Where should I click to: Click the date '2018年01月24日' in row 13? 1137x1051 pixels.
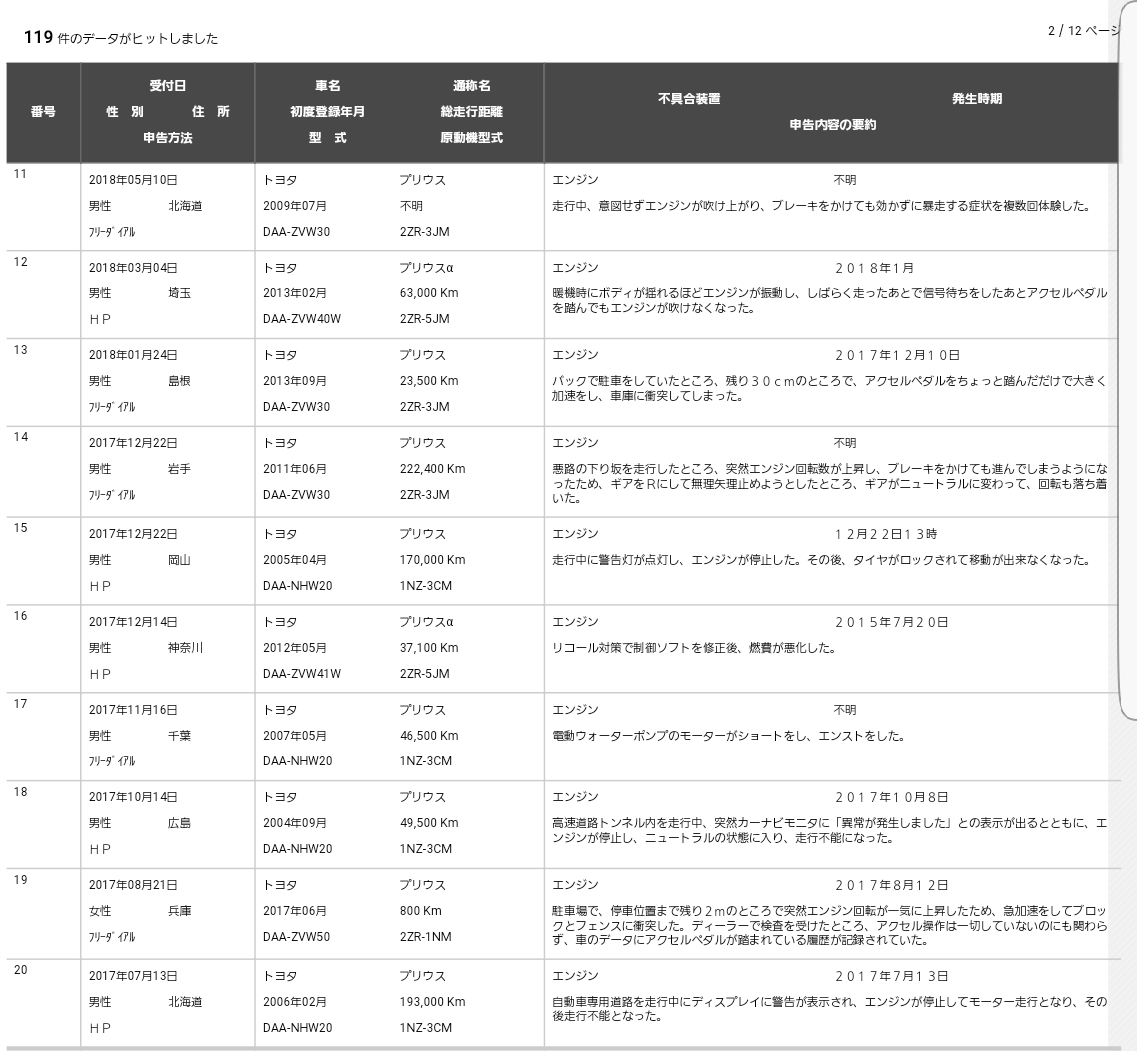pyautogui.click(x=133, y=355)
